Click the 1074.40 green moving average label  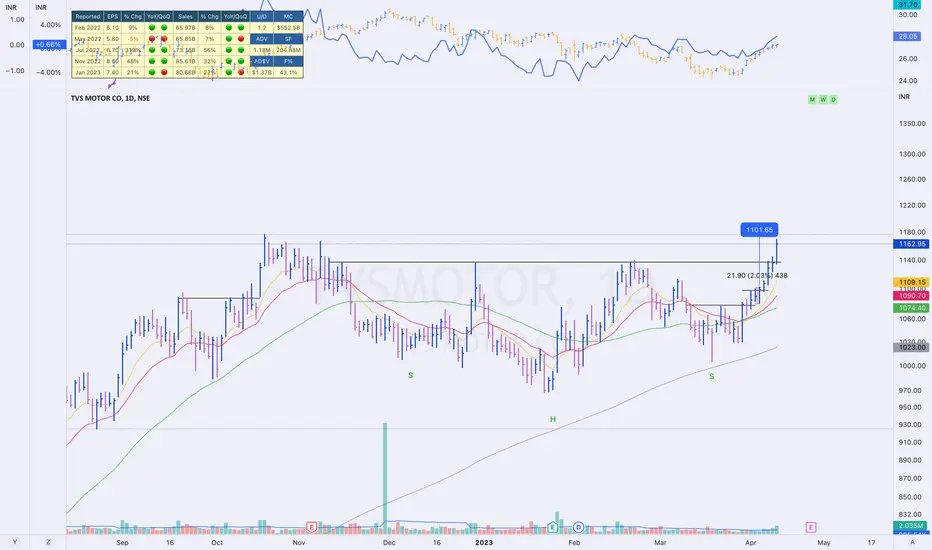pyautogui.click(x=911, y=308)
